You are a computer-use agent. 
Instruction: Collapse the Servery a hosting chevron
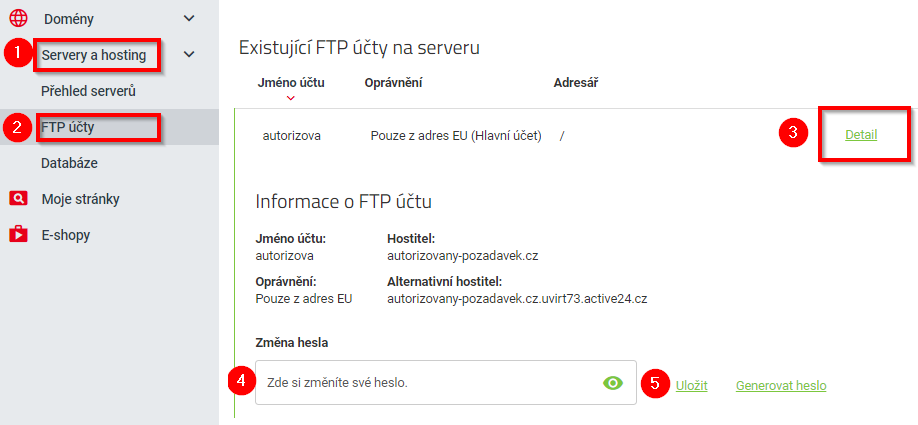coord(190,55)
